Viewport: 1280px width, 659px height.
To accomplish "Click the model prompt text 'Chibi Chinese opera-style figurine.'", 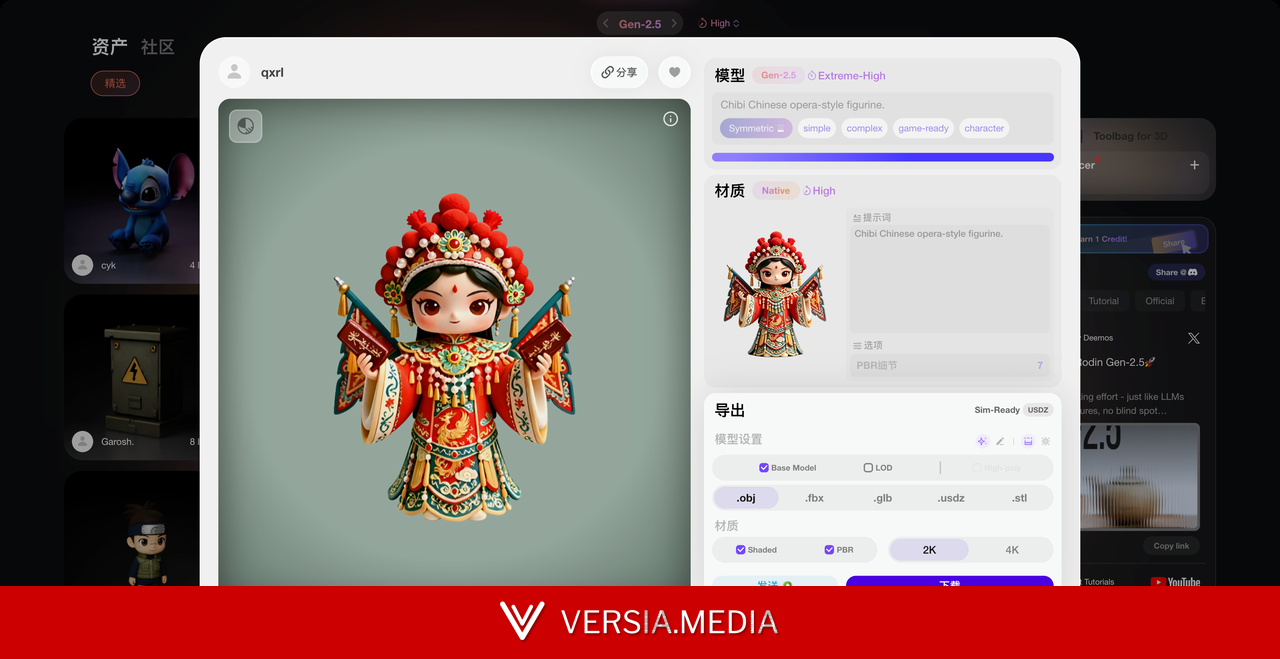I will [802, 104].
